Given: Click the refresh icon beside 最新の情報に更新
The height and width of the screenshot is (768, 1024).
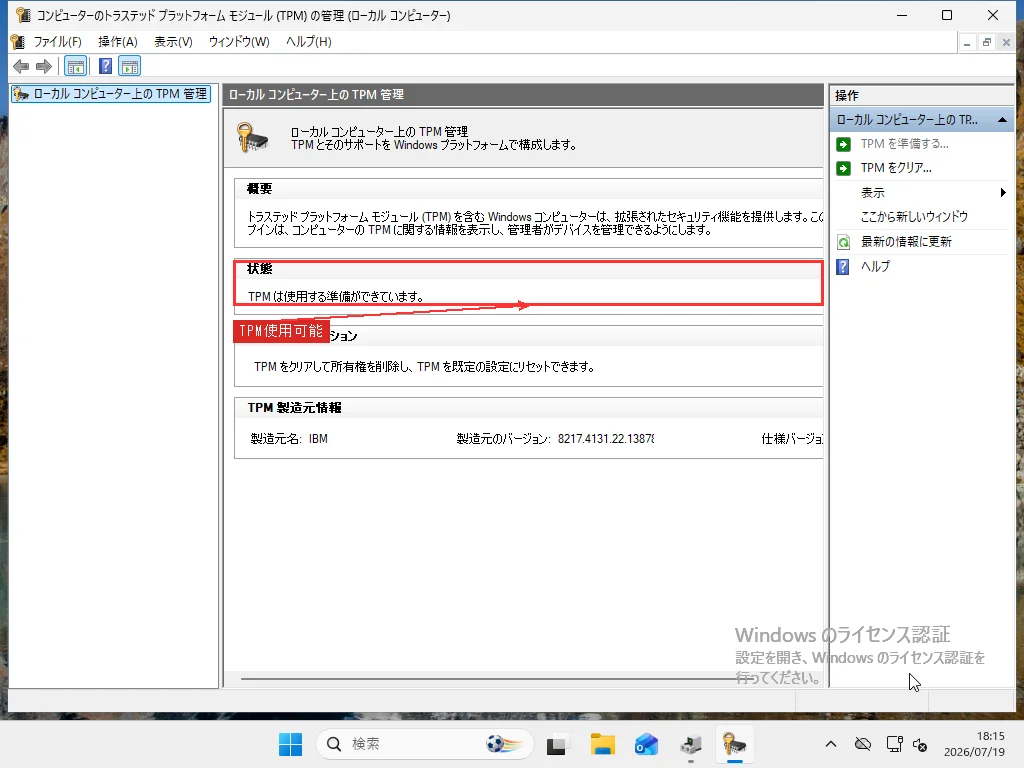Looking at the screenshot, I should pos(844,242).
